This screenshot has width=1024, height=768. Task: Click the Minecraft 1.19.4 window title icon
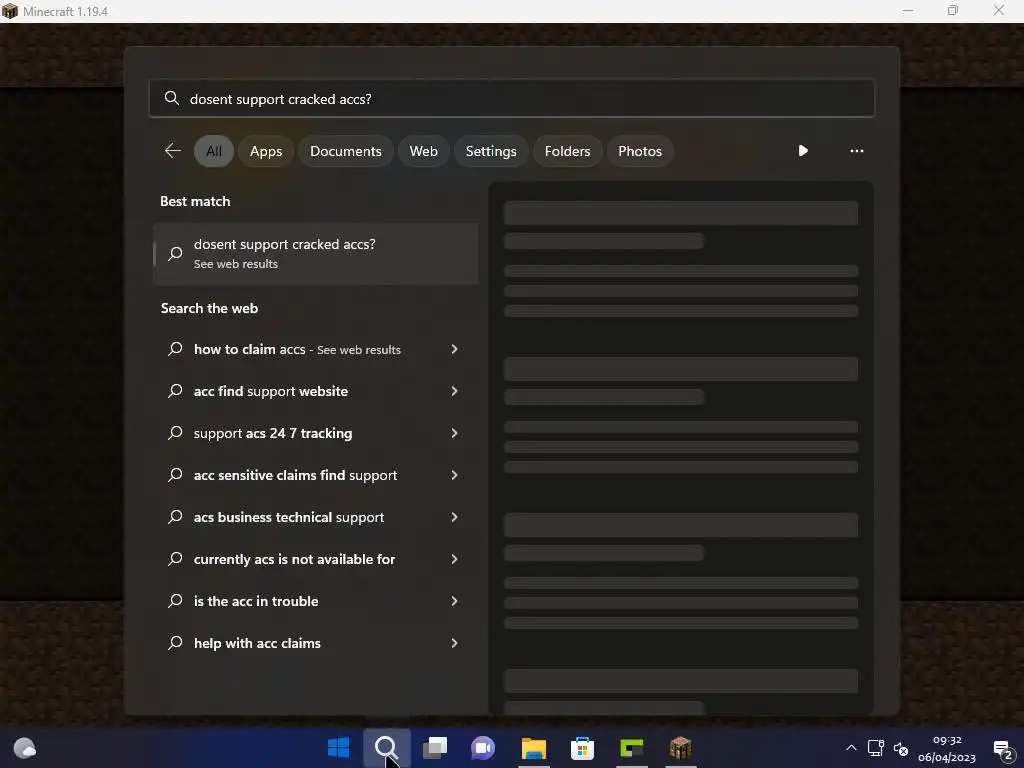[x=10, y=11]
